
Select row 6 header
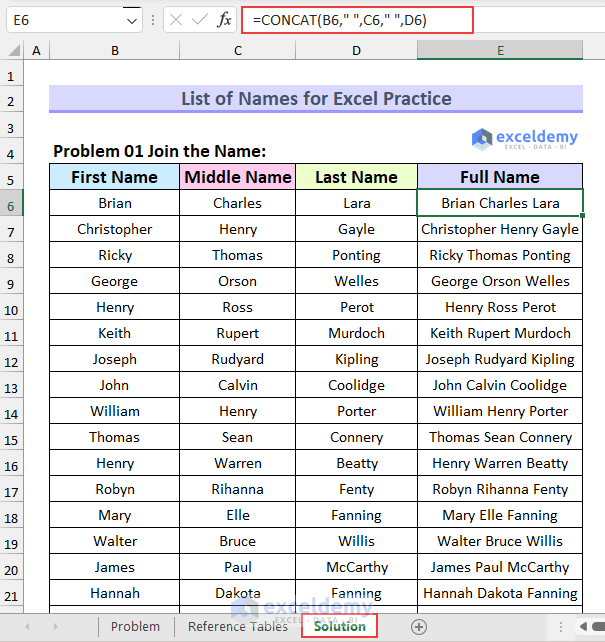(x=11, y=206)
